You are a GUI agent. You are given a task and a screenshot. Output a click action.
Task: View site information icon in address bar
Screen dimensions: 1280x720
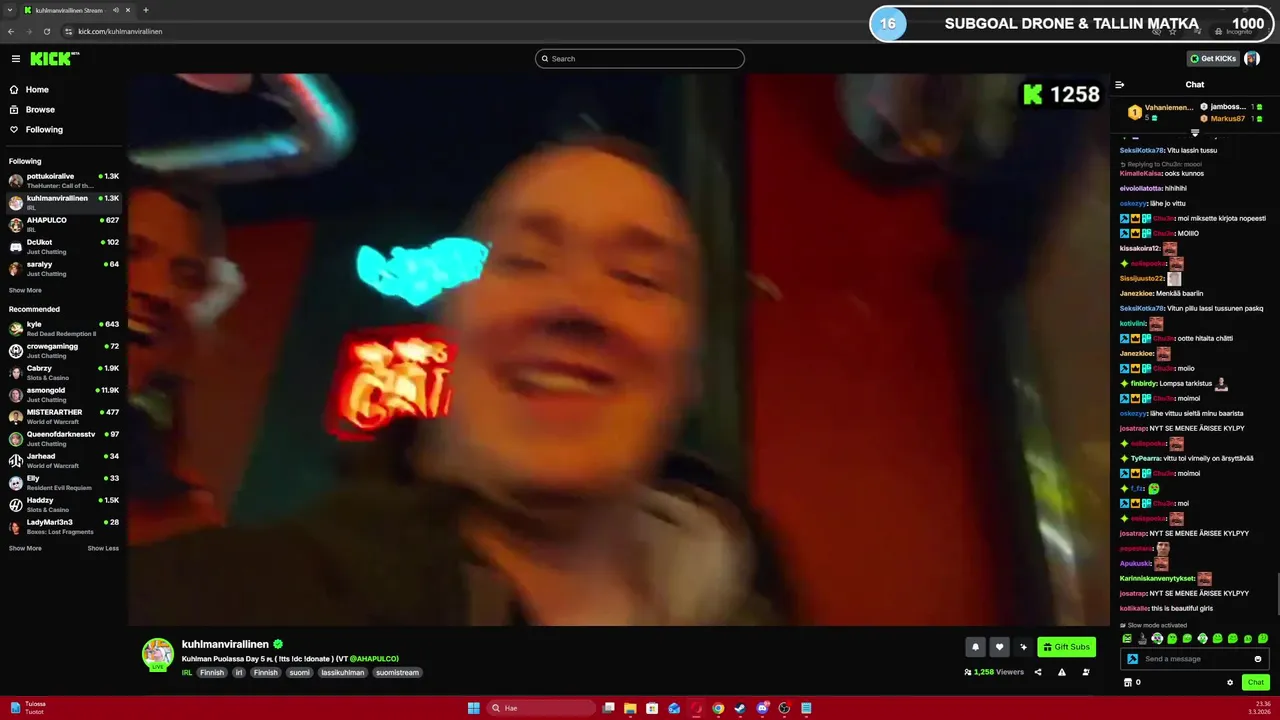(68, 31)
